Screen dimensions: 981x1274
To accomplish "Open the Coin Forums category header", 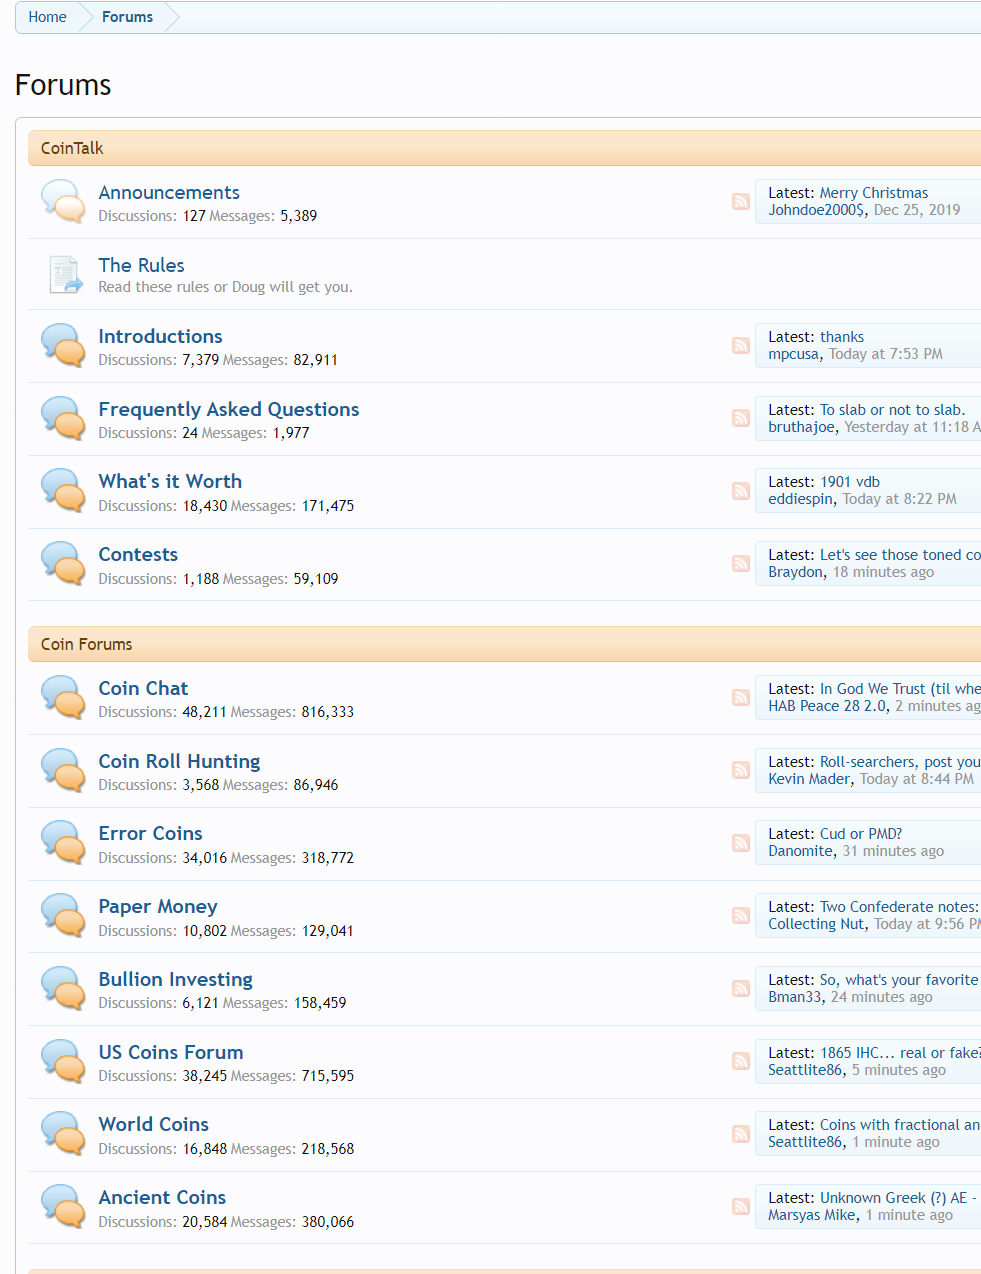I will (x=86, y=644).
